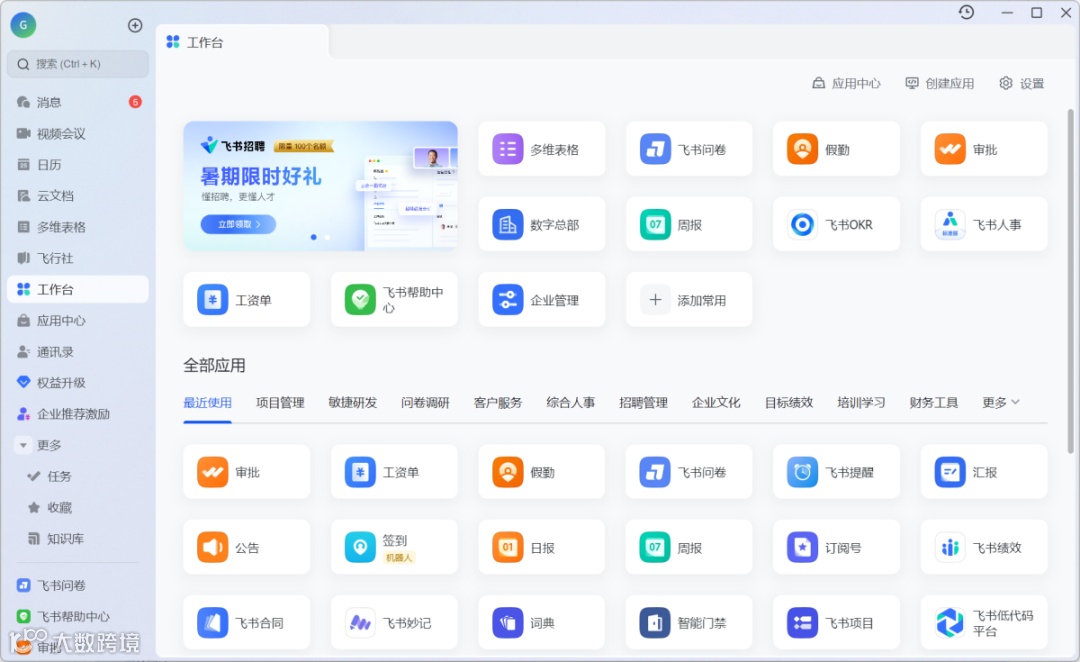This screenshot has height=662, width=1080.
Task: Open the 飞书妙记 app
Action: 394,623
